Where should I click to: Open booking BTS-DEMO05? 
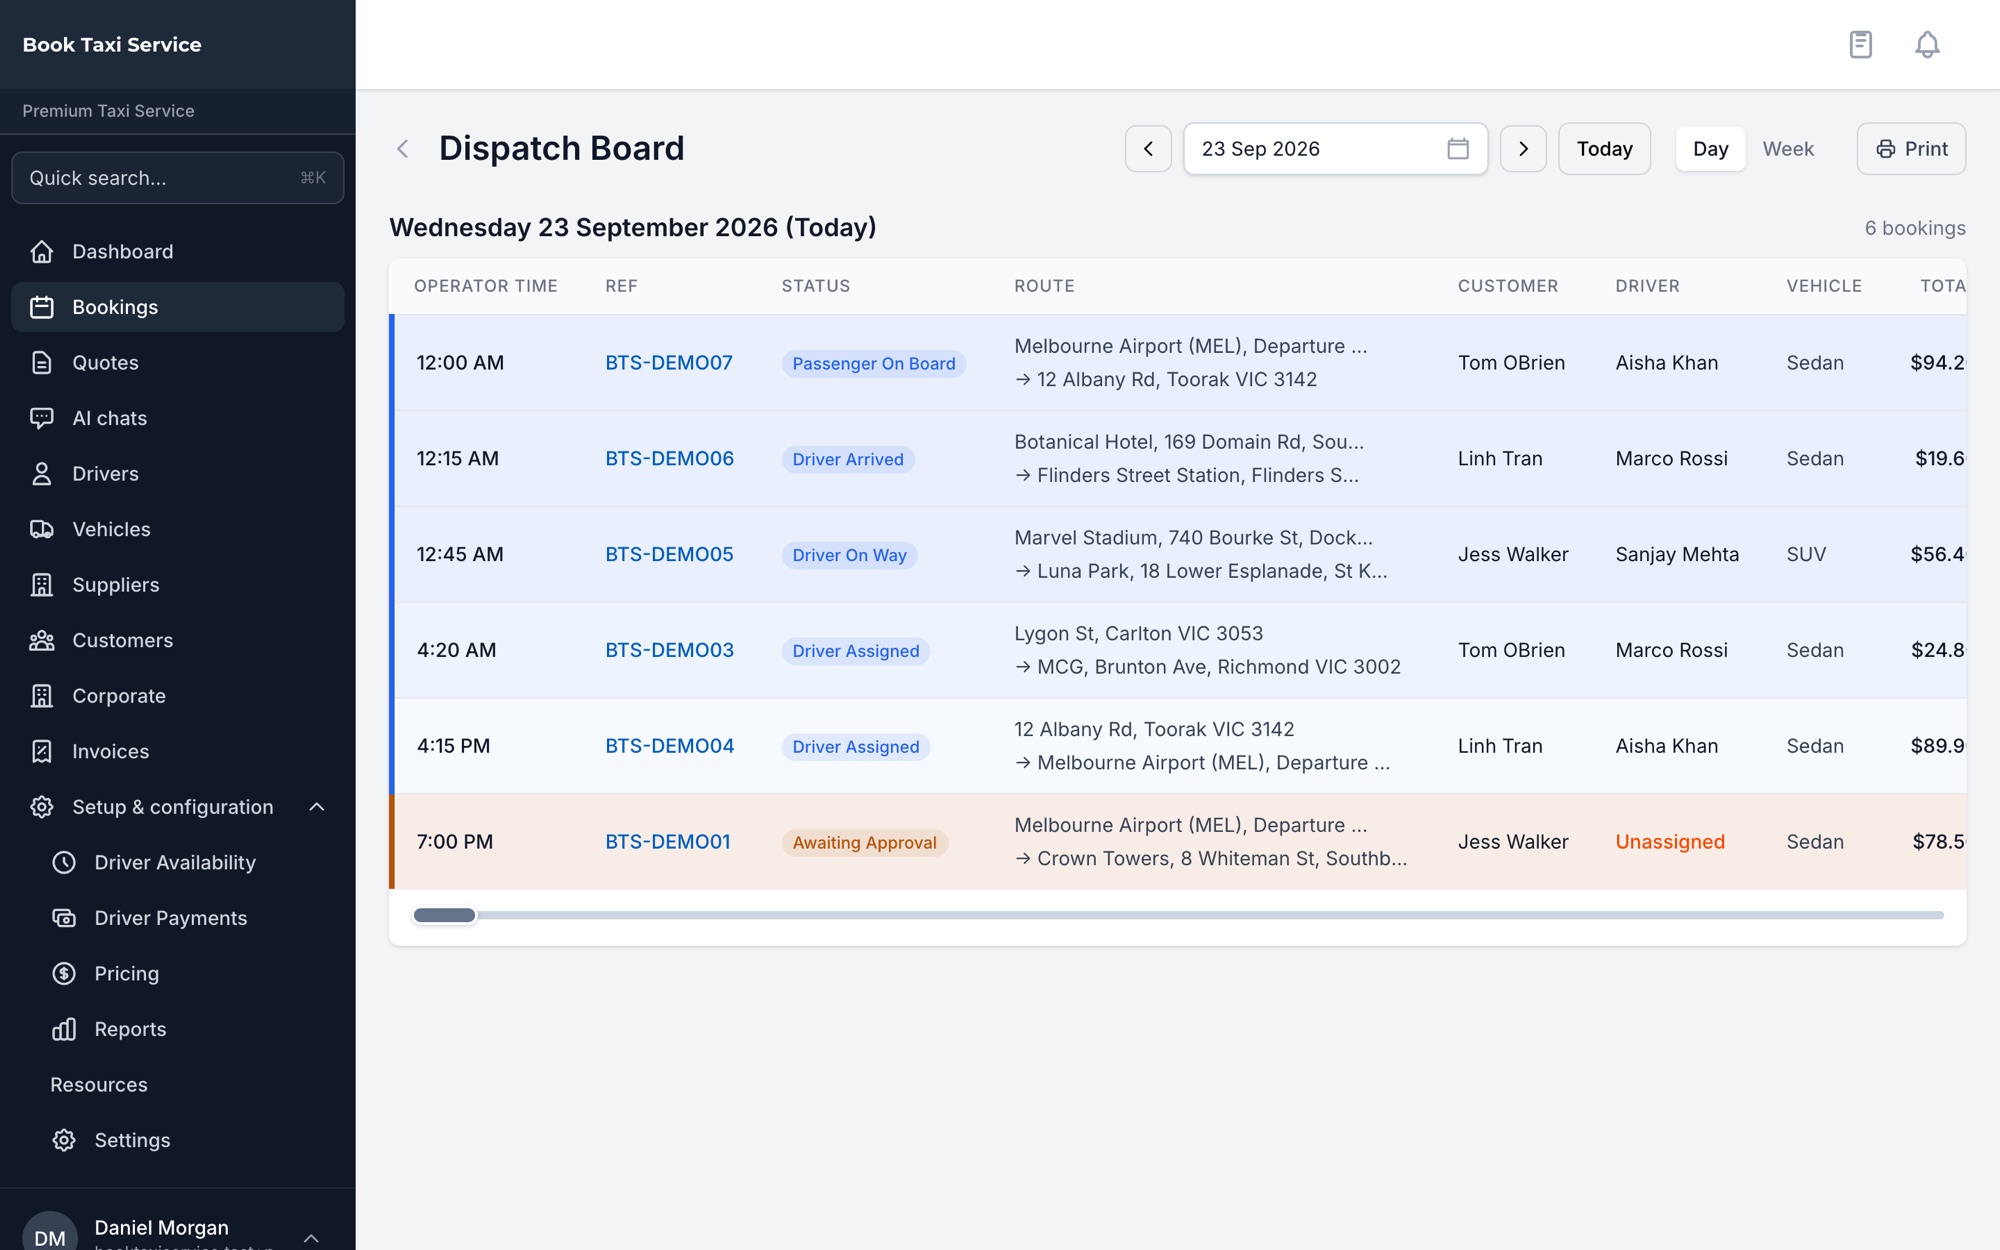(669, 554)
